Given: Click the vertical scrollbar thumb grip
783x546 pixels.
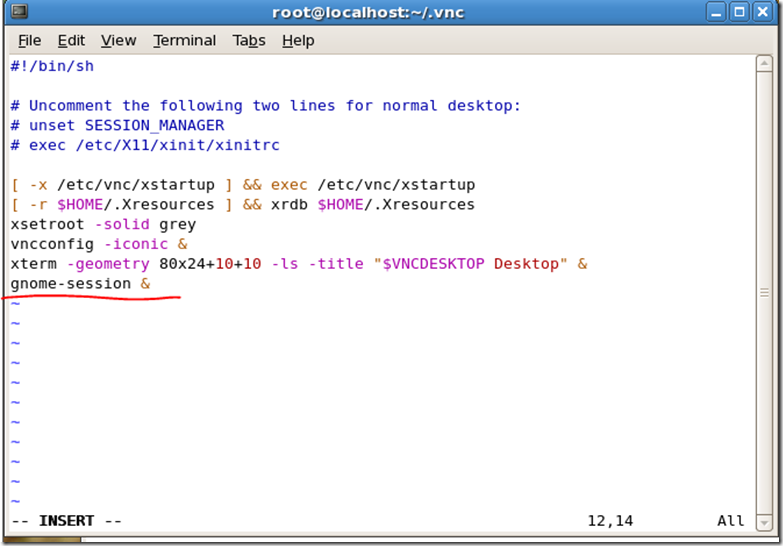Looking at the screenshot, I should coord(764,293).
